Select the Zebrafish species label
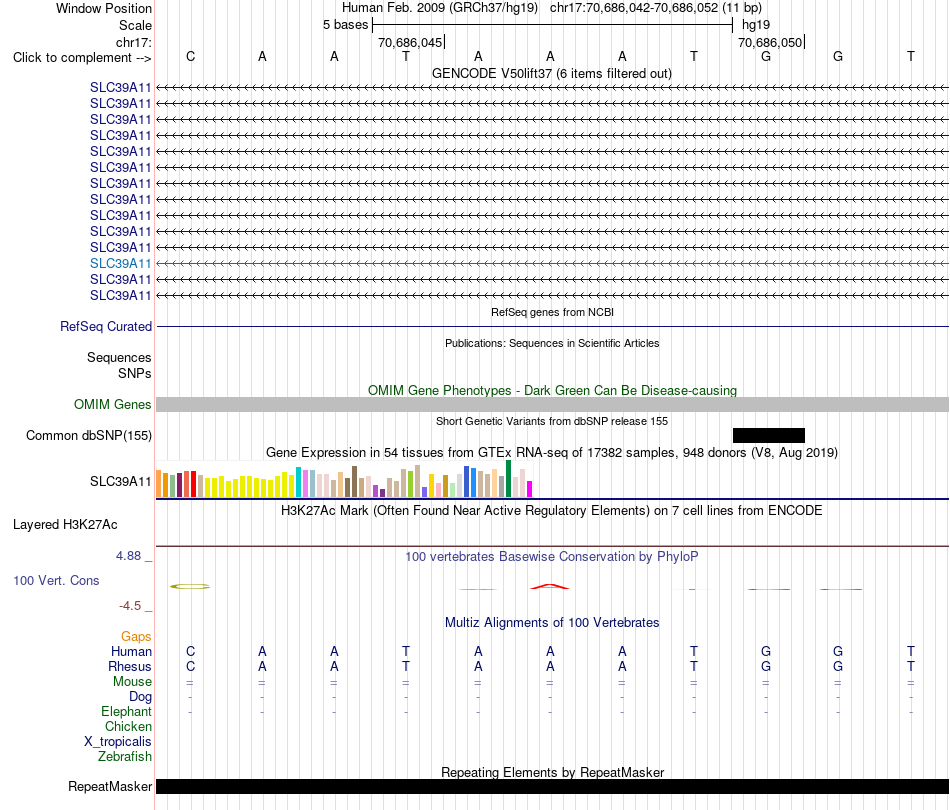 tap(125, 757)
